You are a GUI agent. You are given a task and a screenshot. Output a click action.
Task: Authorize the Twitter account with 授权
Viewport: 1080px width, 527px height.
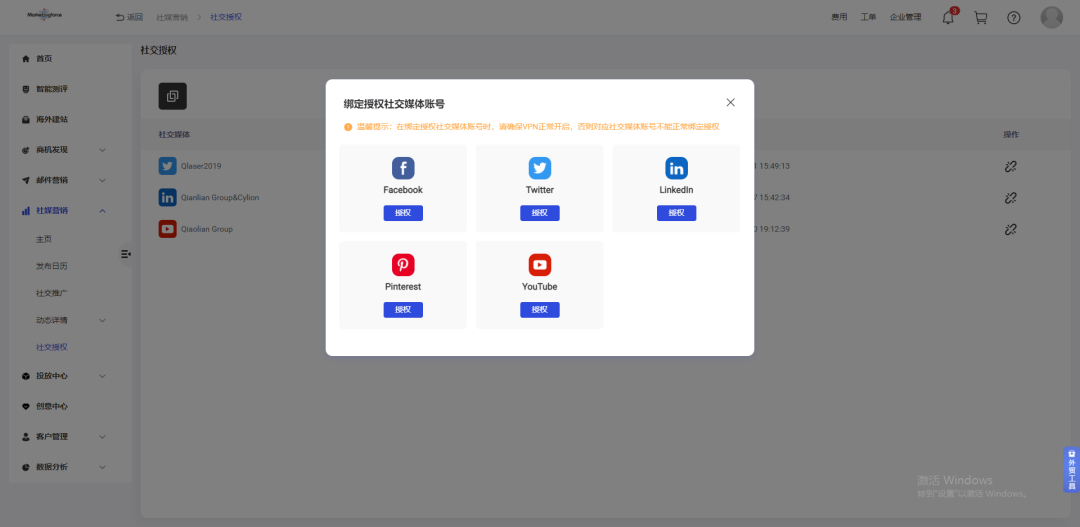pos(539,213)
